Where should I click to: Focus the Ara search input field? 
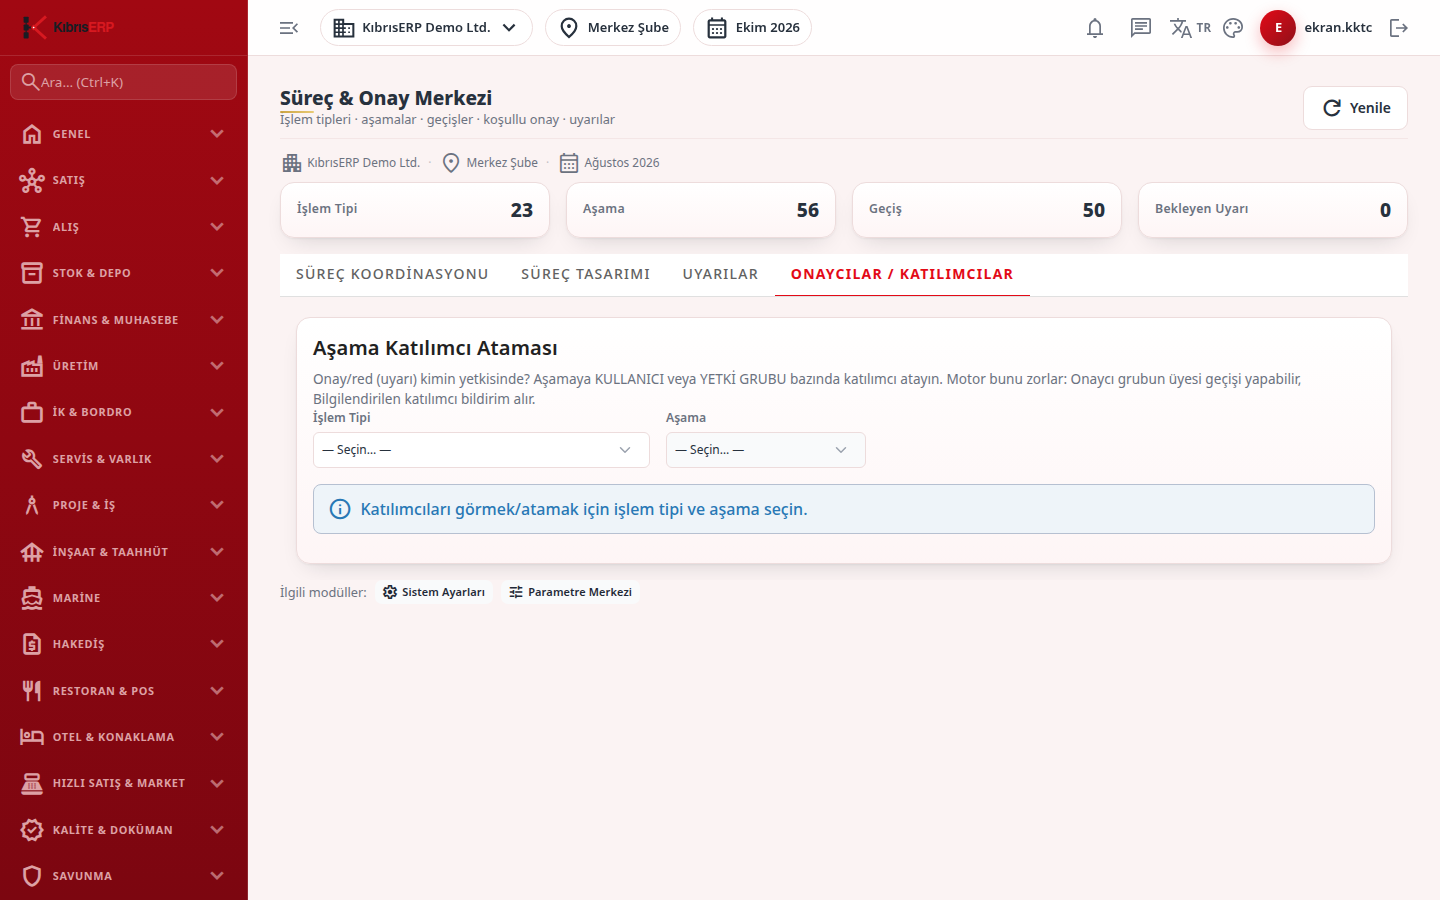124,82
